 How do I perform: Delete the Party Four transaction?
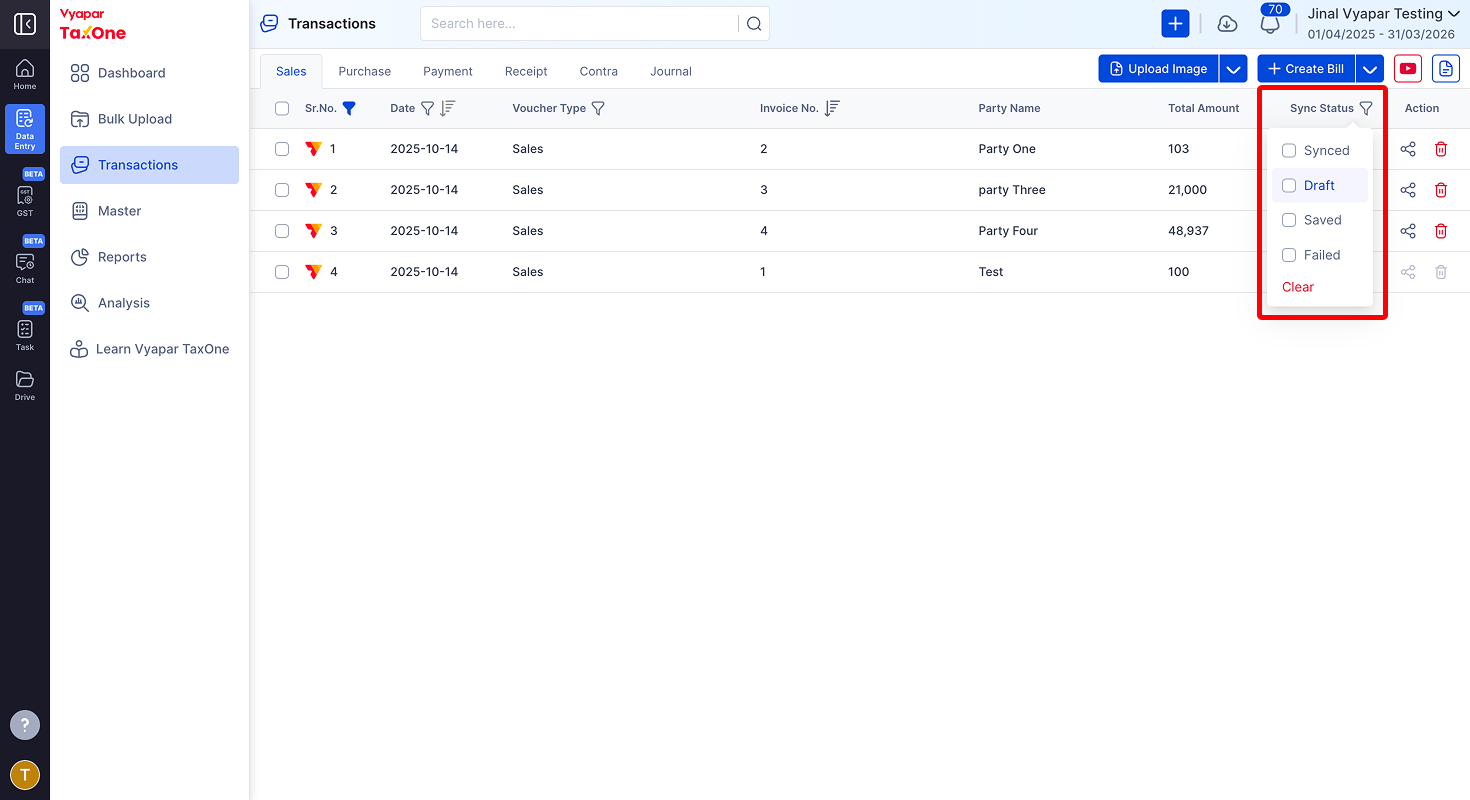1441,231
